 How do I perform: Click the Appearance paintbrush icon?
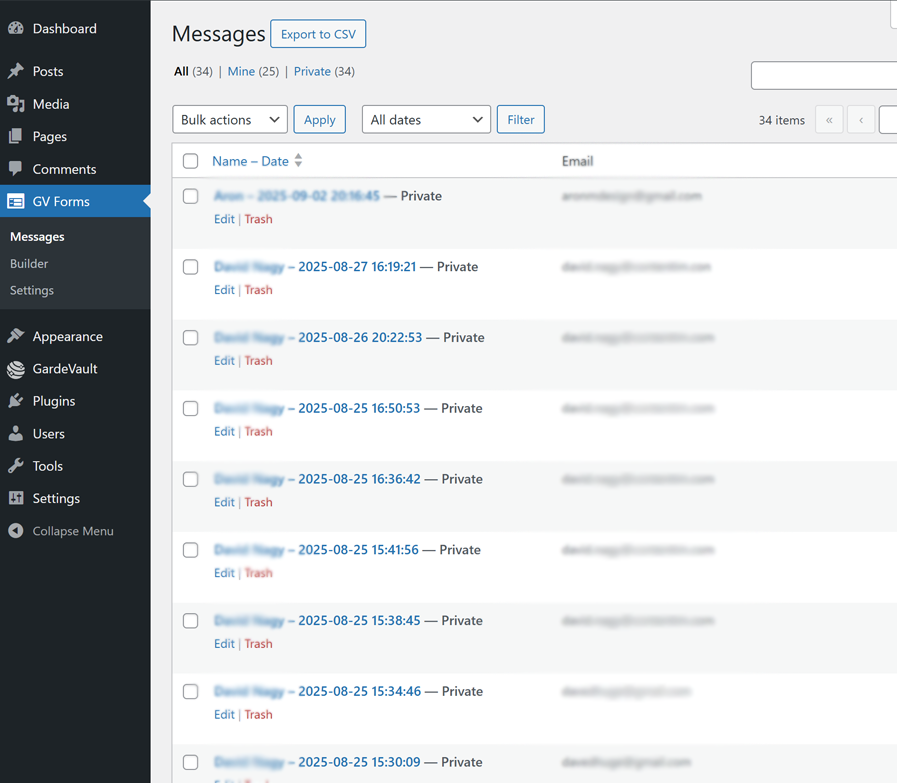pyautogui.click(x=16, y=336)
